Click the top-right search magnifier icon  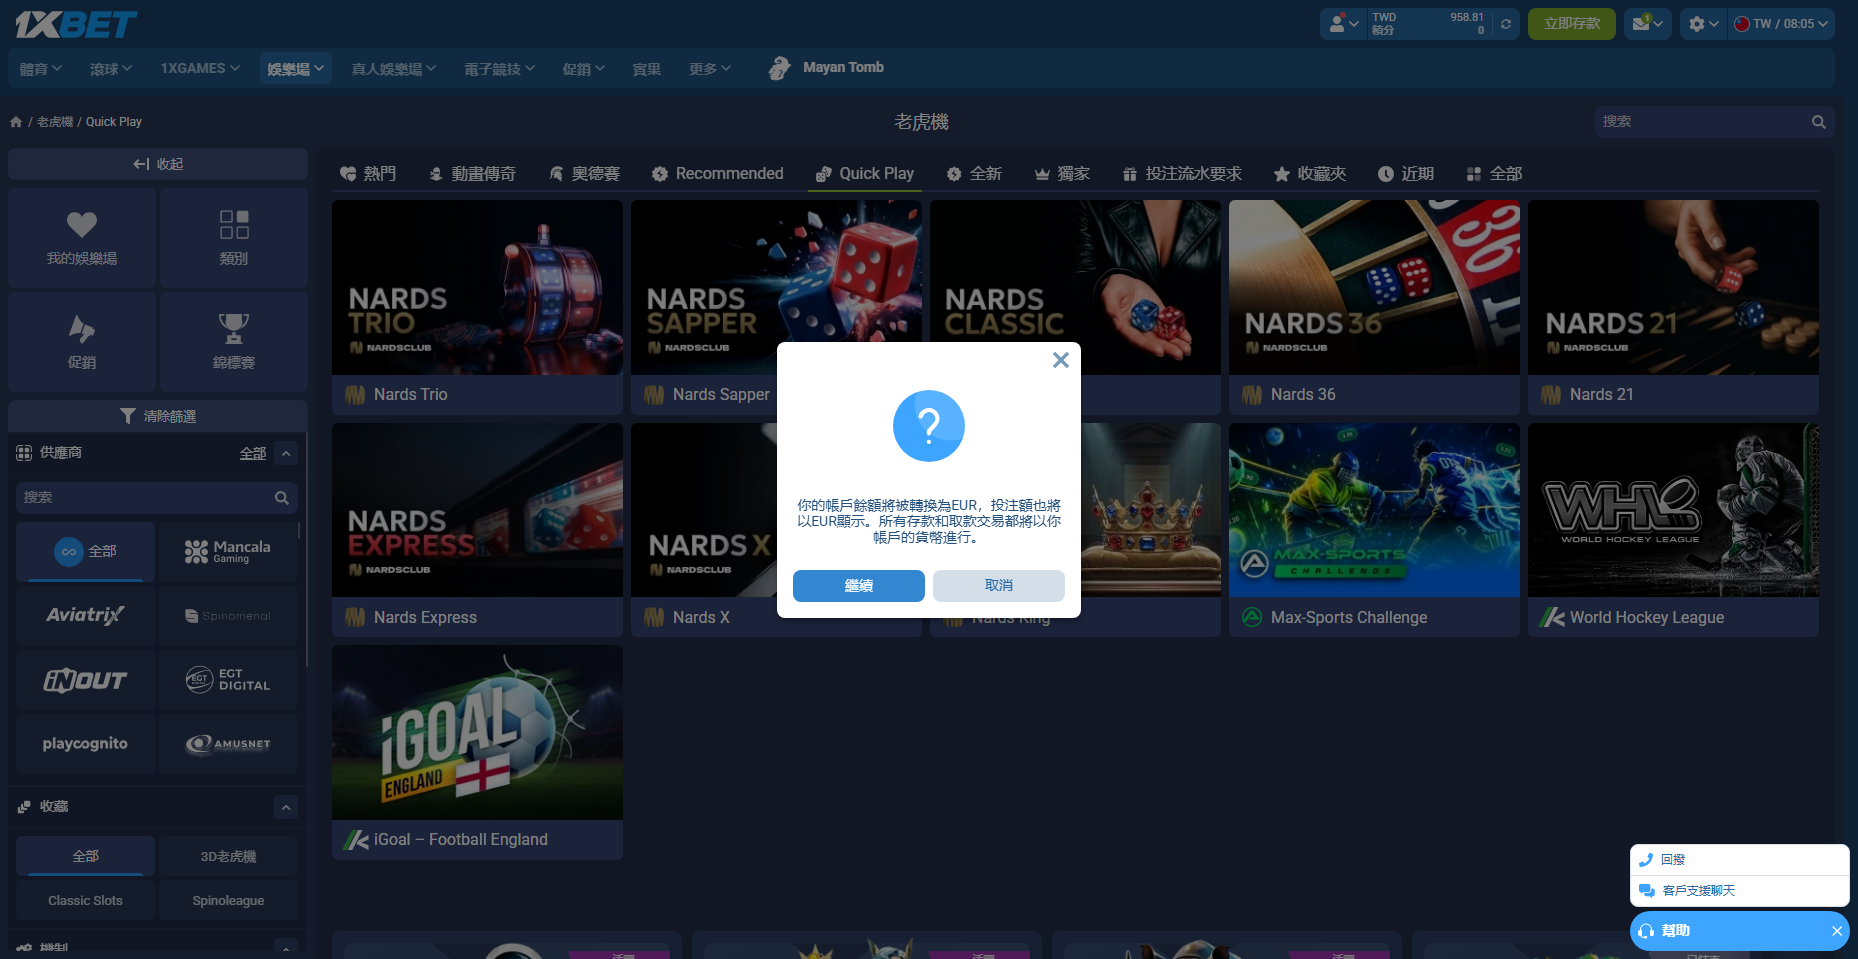(1819, 122)
